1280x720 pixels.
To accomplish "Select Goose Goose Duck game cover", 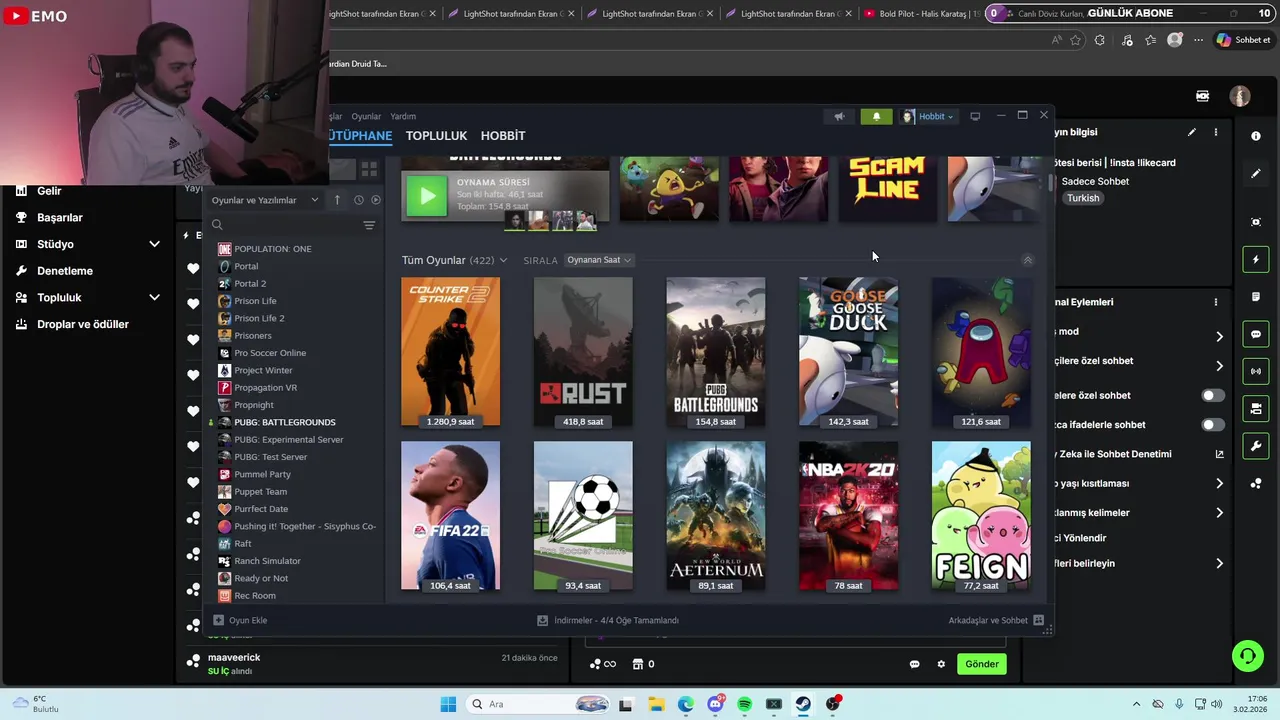I will pos(848,352).
